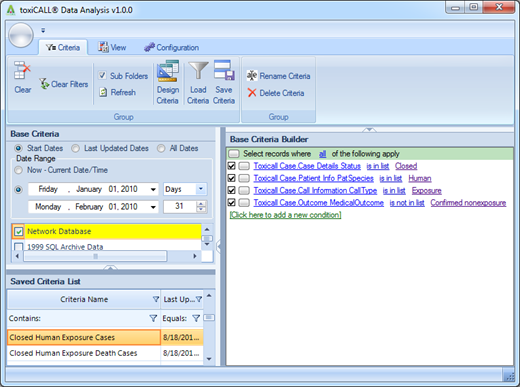
Task: Click the Human value link
Action: coord(420,178)
